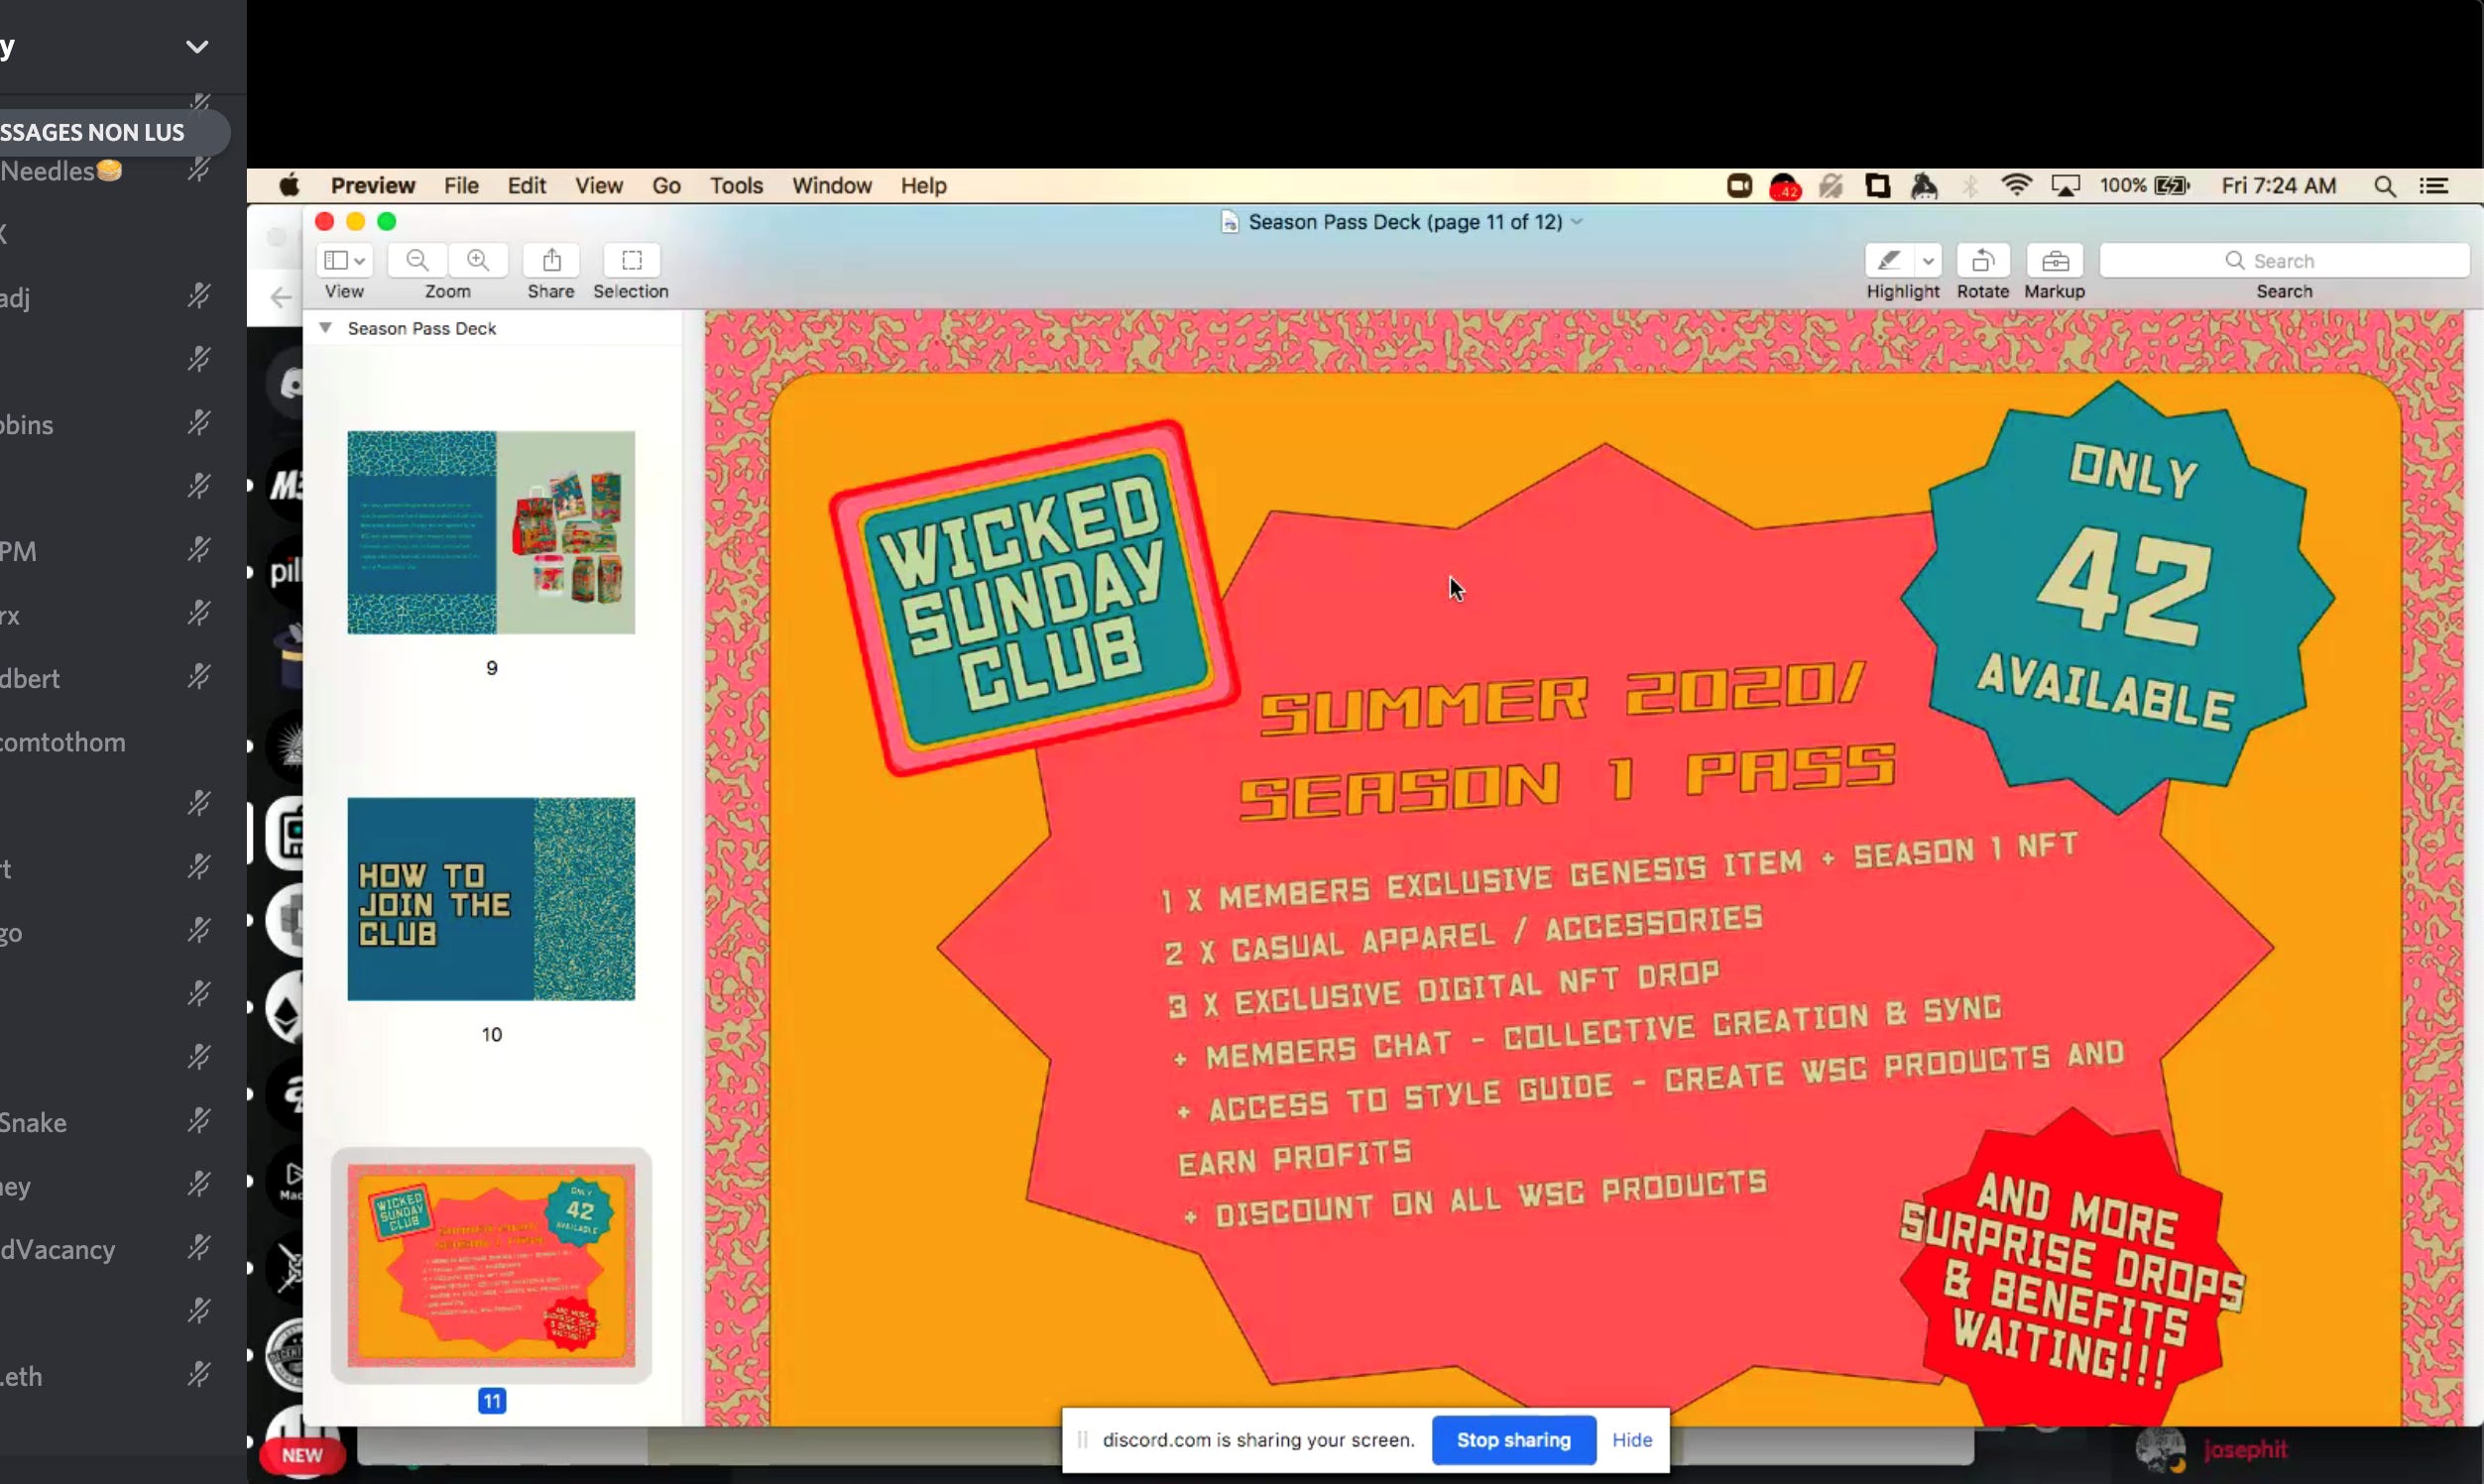Screen dimensions: 2484x1484
Task: Toggle mute icon beside adj
Action: click(199, 297)
